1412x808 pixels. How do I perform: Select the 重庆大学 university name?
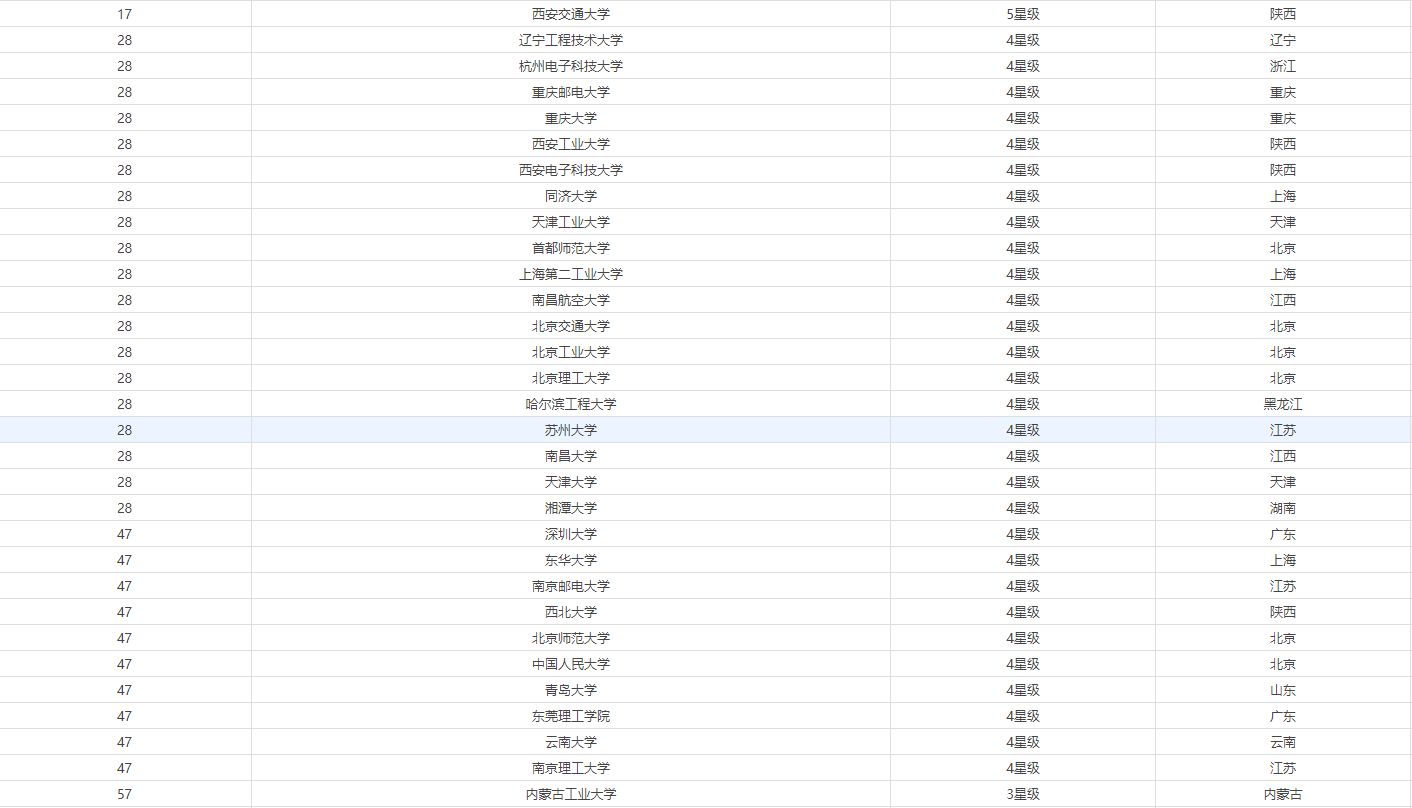point(570,118)
